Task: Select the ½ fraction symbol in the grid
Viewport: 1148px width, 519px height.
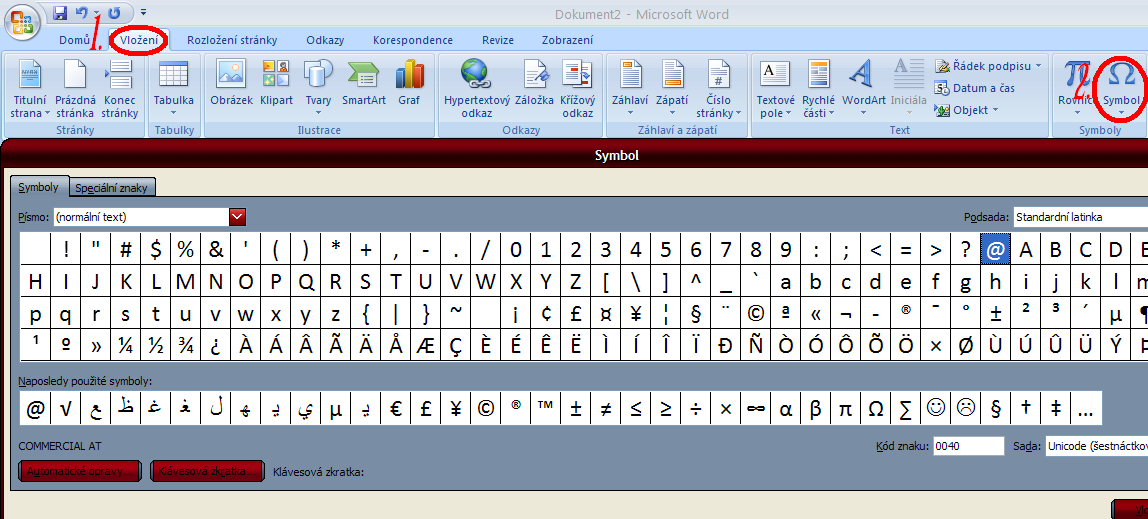Action: 155,346
